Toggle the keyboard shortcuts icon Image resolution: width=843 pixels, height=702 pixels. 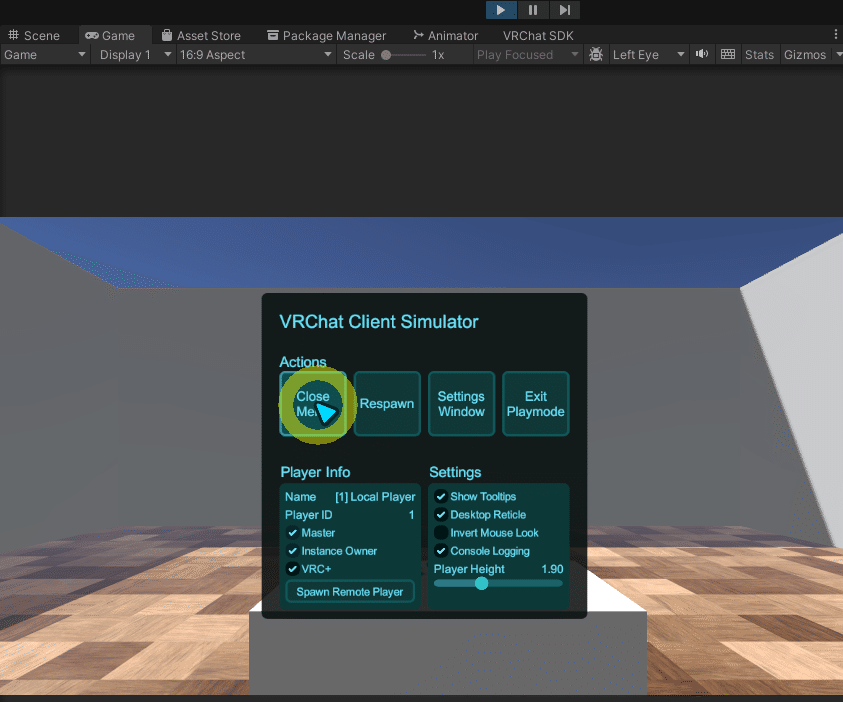(728, 54)
